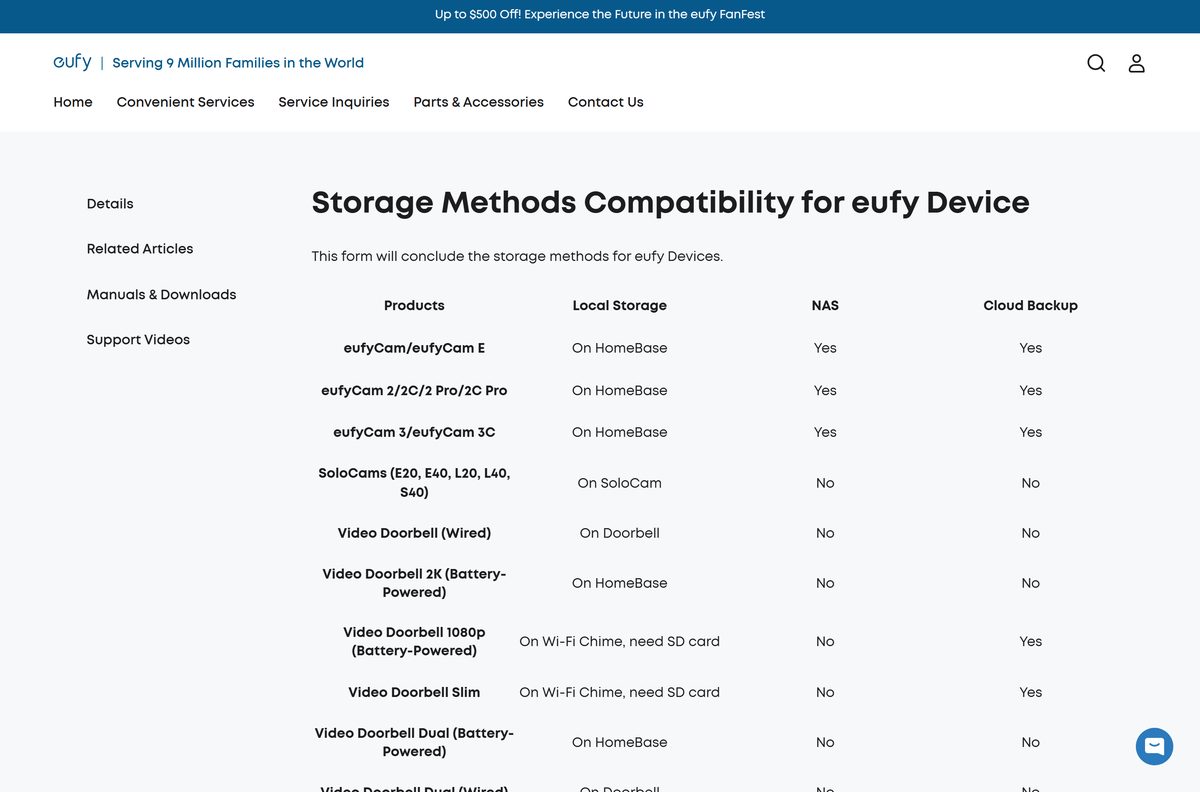Click Cloud Backup 'Yes' for eufyCam 2/2C
1200x792 pixels.
click(x=1031, y=390)
